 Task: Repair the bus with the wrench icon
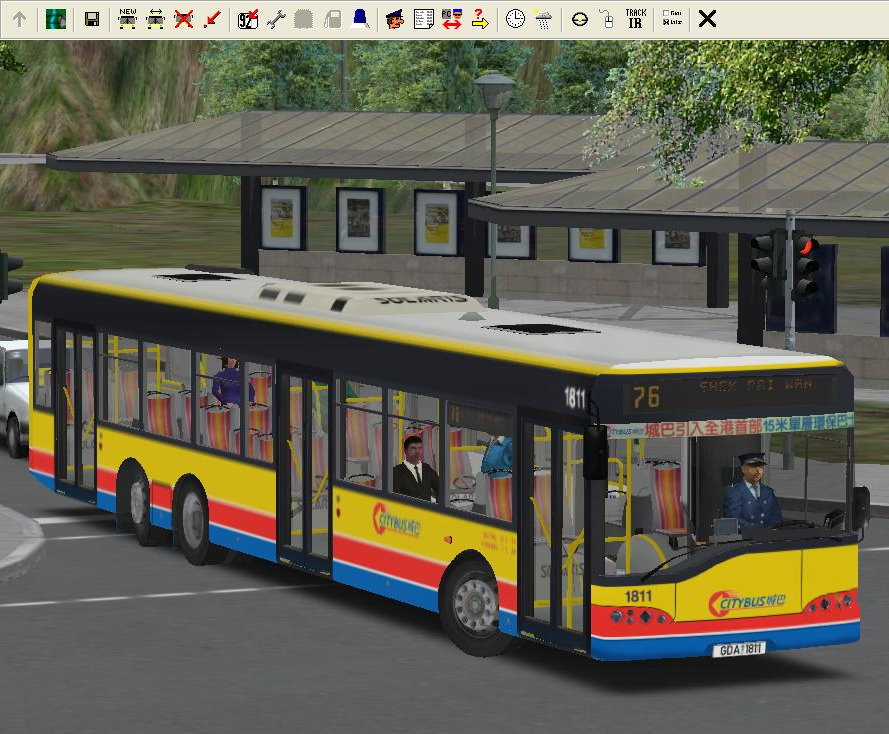276,19
